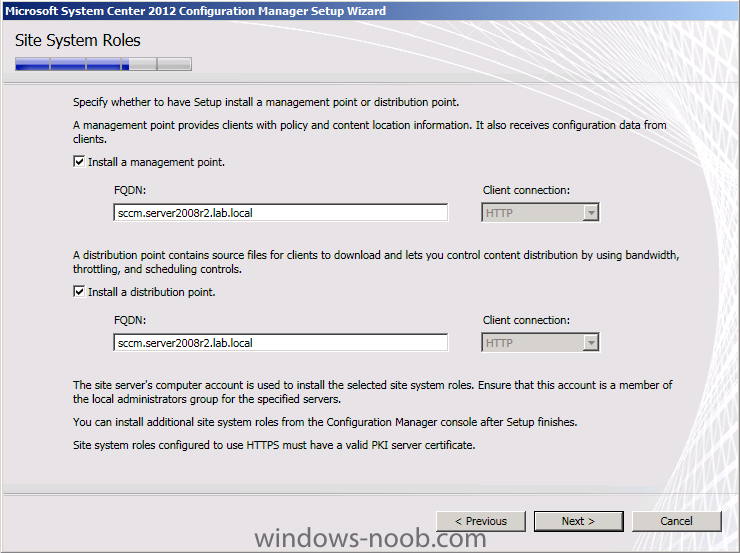
Task: Click 'A management point provides clients' description
Action: click(370, 132)
